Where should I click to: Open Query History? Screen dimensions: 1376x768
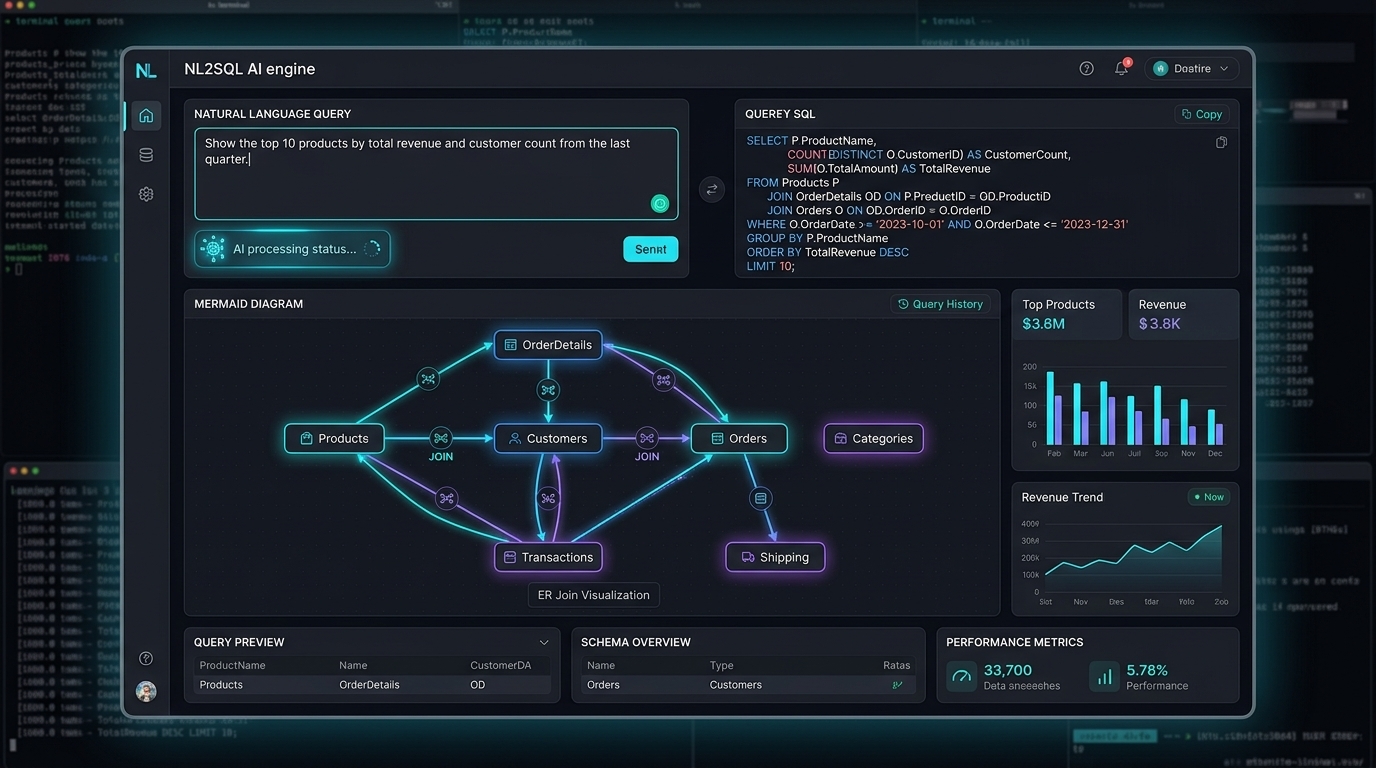point(940,304)
